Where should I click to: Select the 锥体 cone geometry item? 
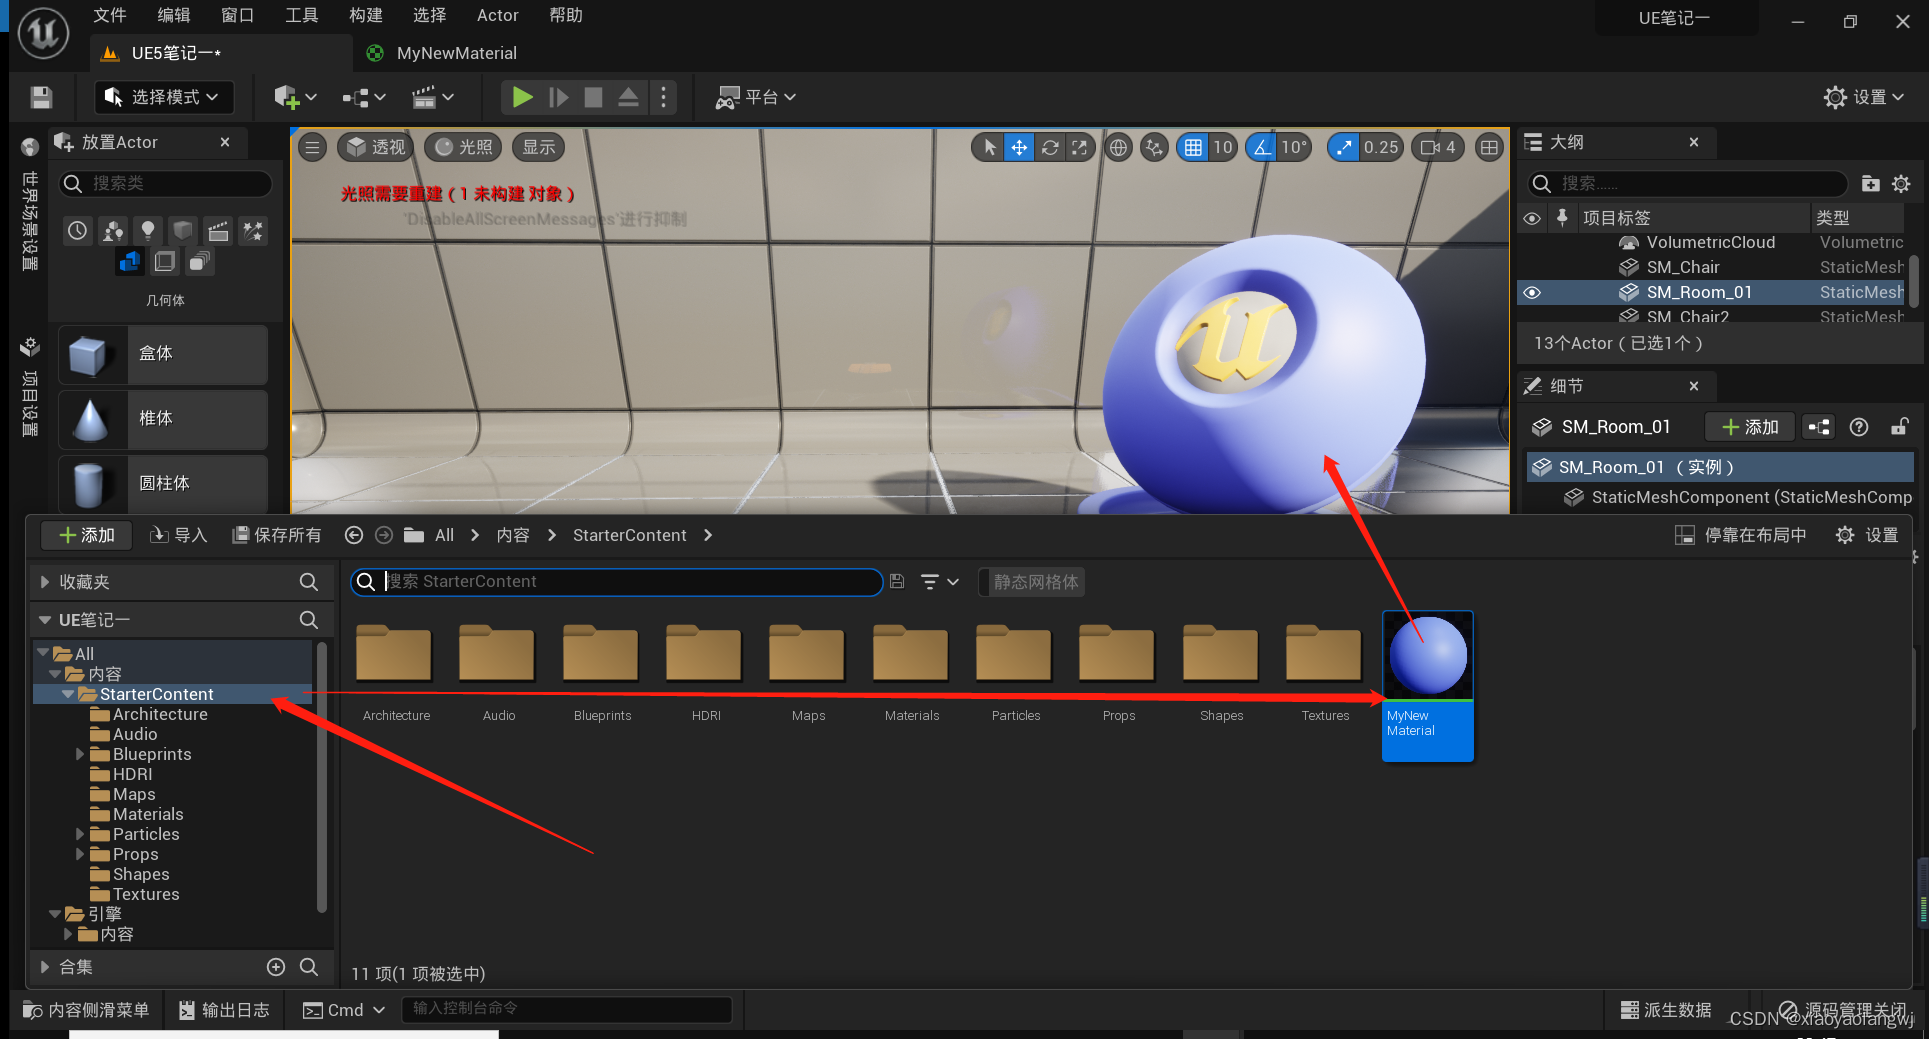(x=163, y=420)
